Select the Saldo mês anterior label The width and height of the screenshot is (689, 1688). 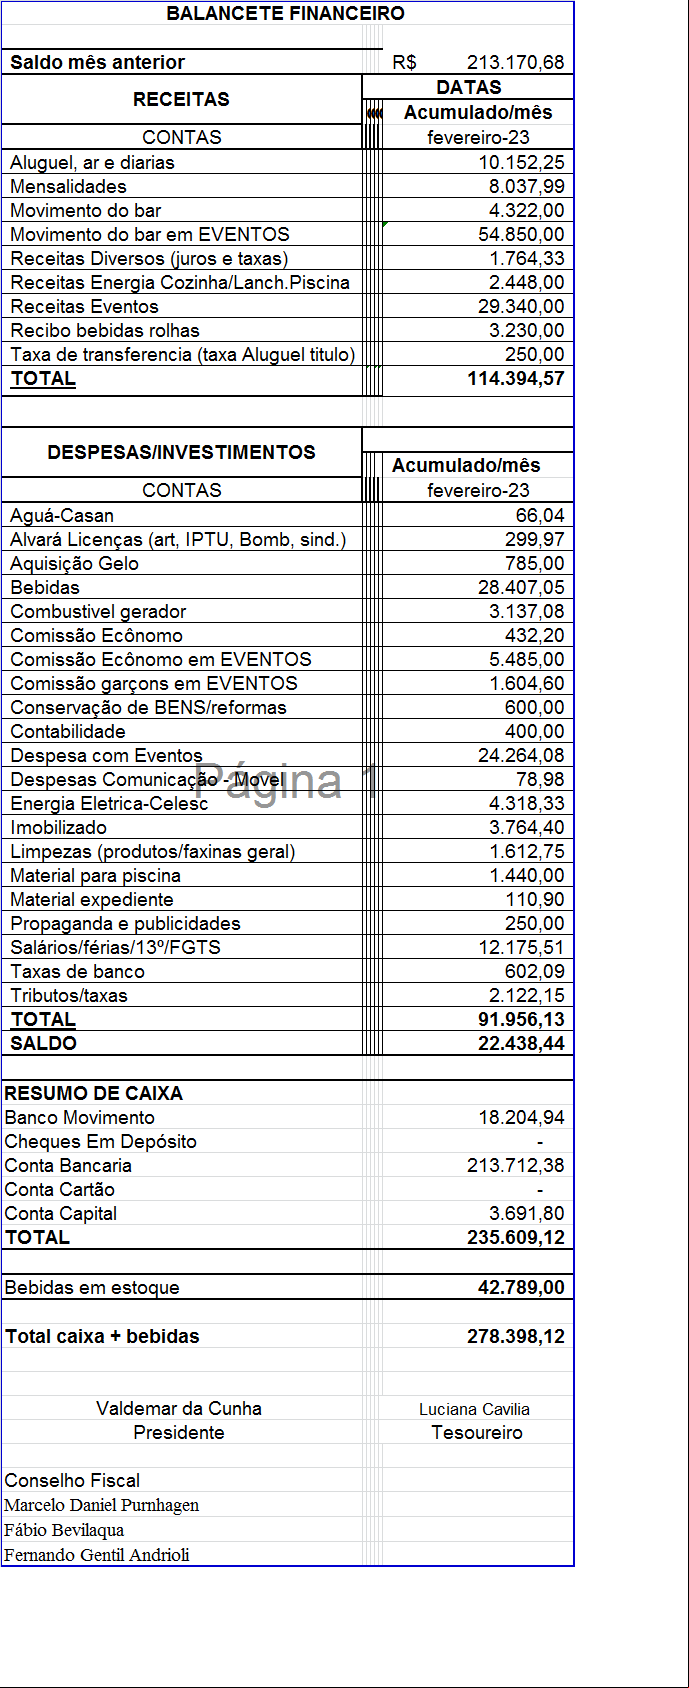click(x=97, y=62)
